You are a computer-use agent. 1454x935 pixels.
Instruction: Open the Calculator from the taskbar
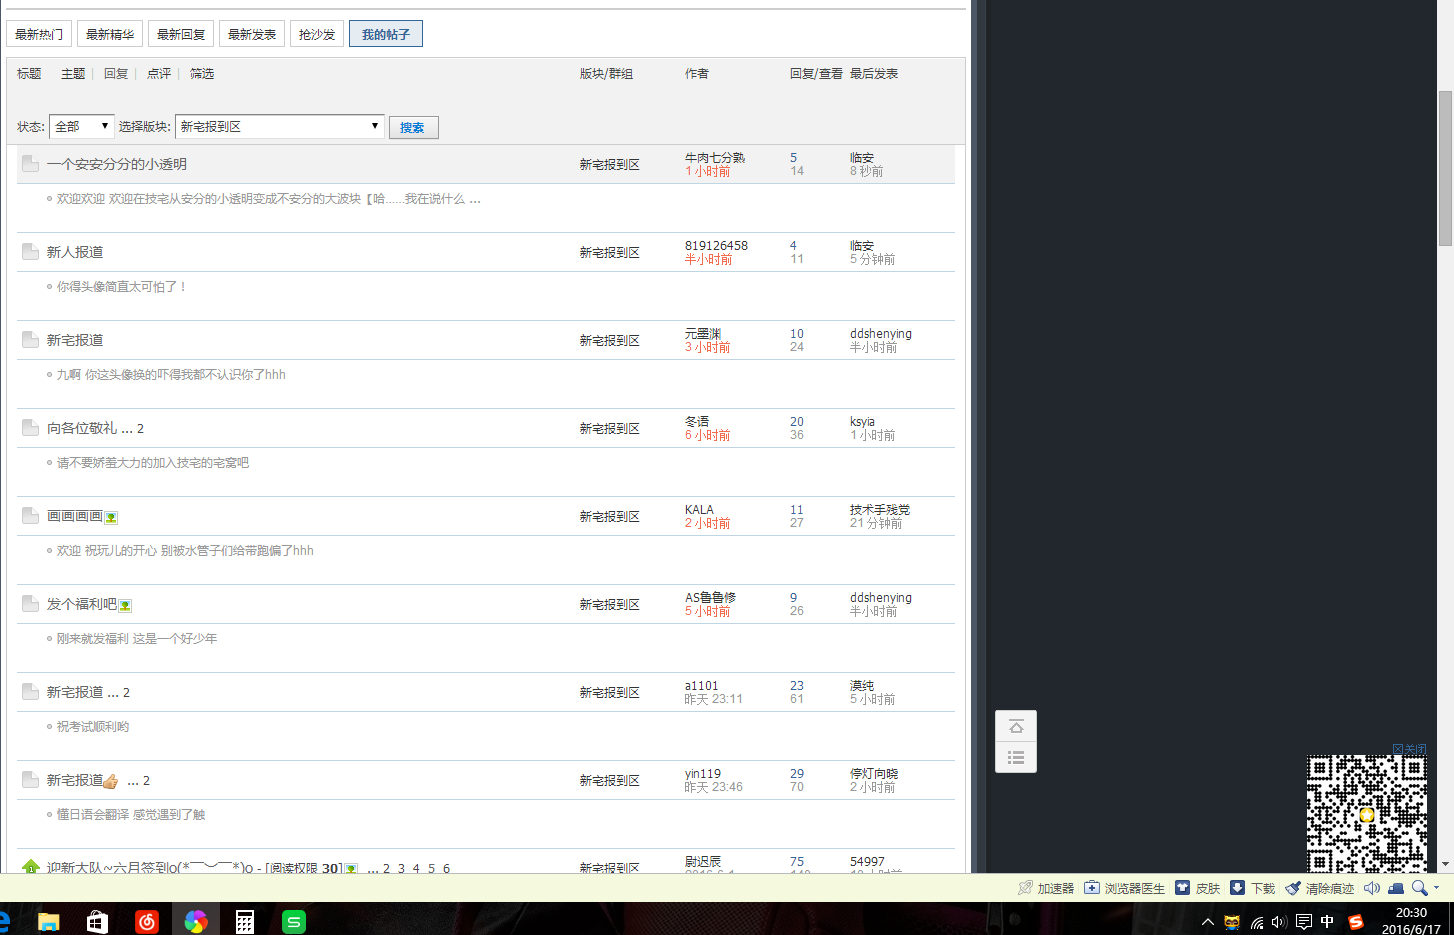244,921
